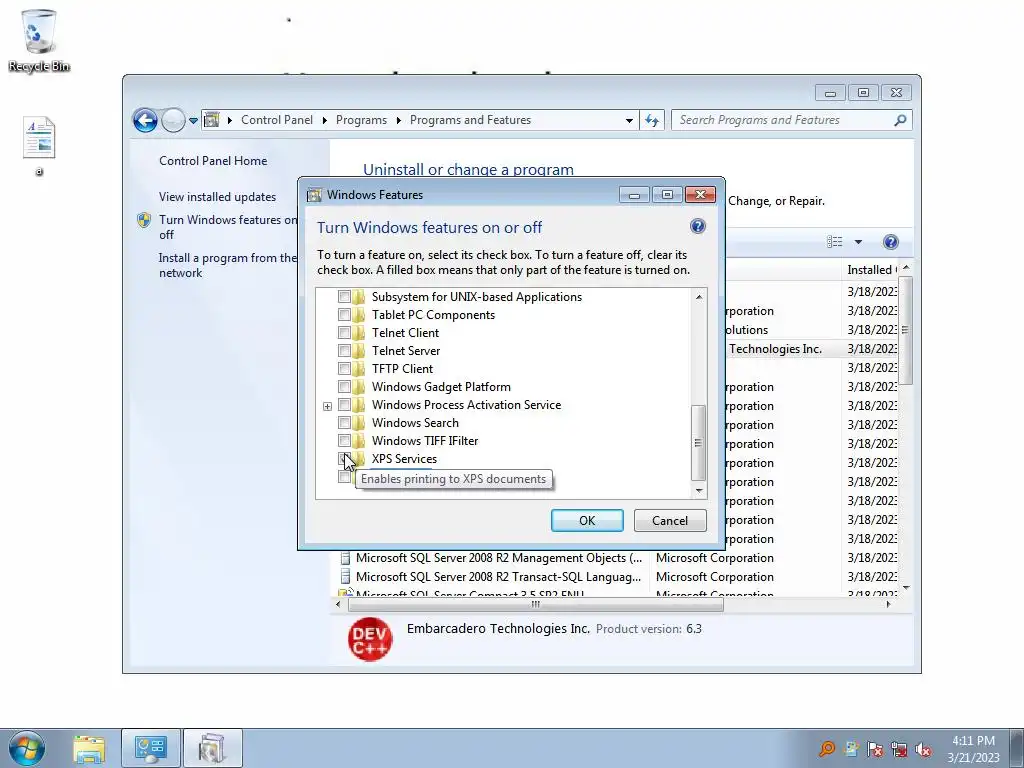The image size is (1024, 768).
Task: Expand Windows Process Activation Service tree node
Action: [327, 406]
